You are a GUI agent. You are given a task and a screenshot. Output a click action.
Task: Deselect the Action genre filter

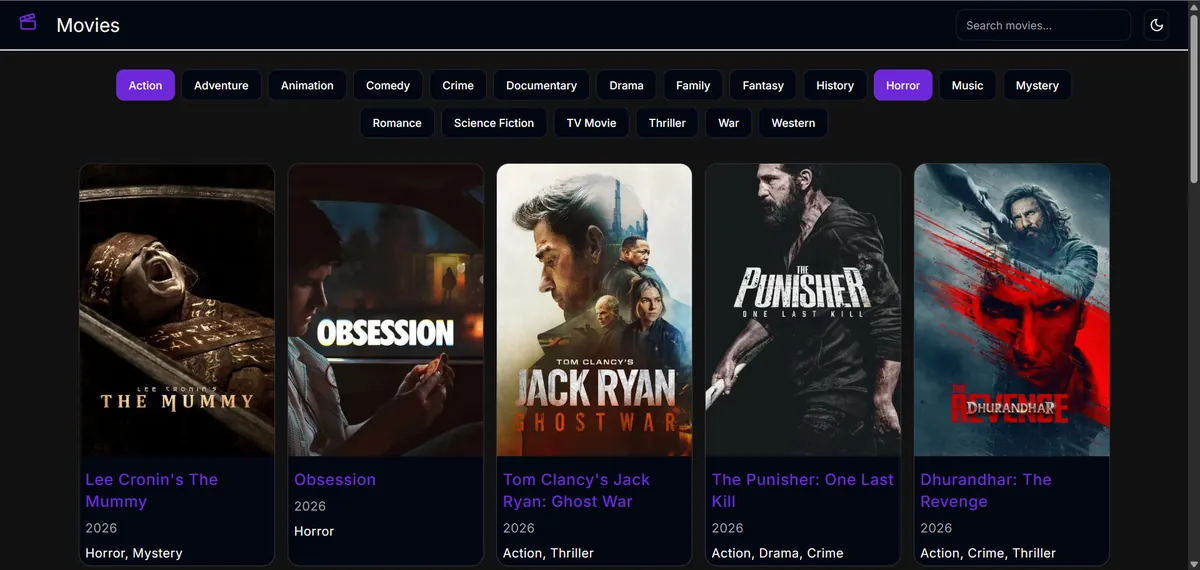click(x=145, y=85)
